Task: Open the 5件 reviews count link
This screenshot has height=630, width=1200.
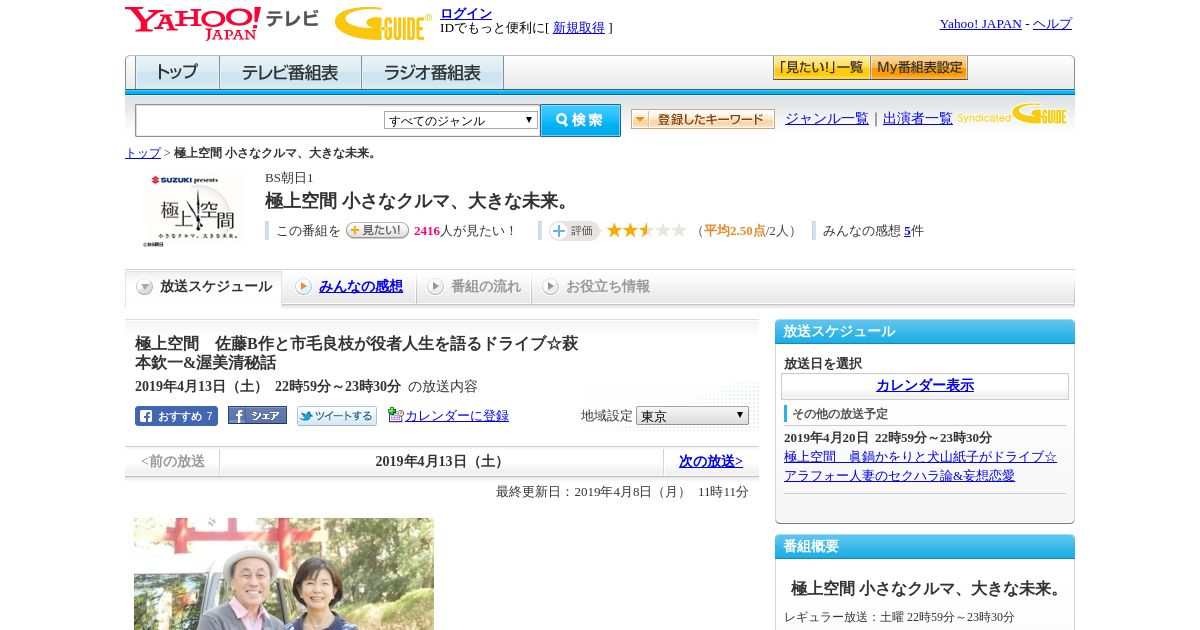Action: 907,231
